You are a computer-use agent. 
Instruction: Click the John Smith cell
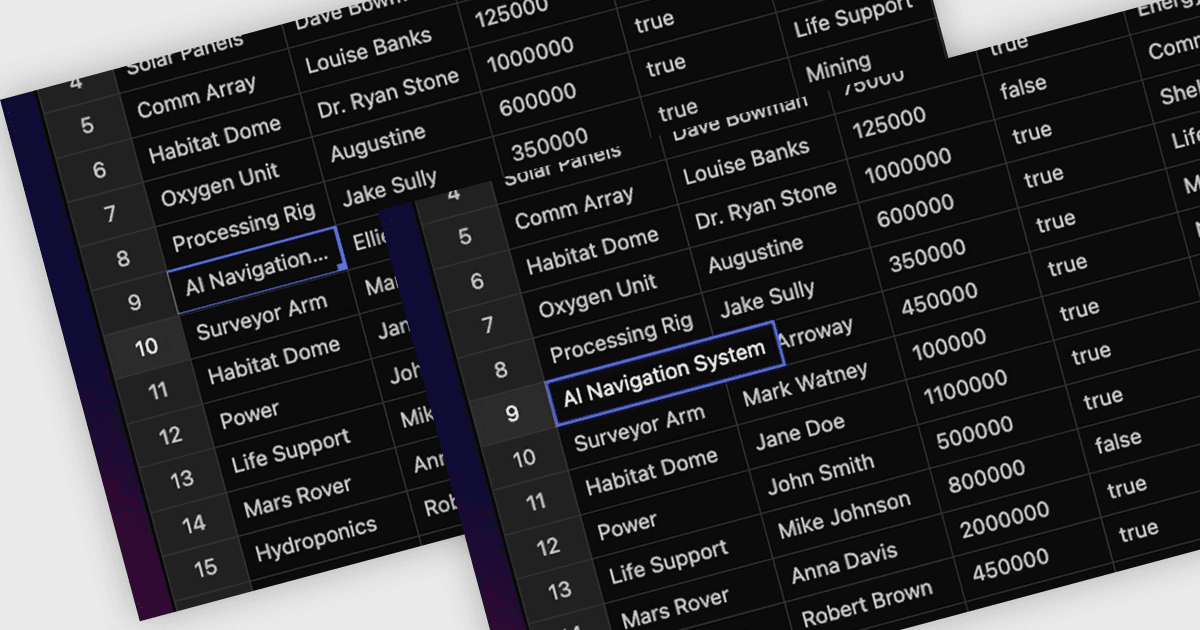coord(821,474)
